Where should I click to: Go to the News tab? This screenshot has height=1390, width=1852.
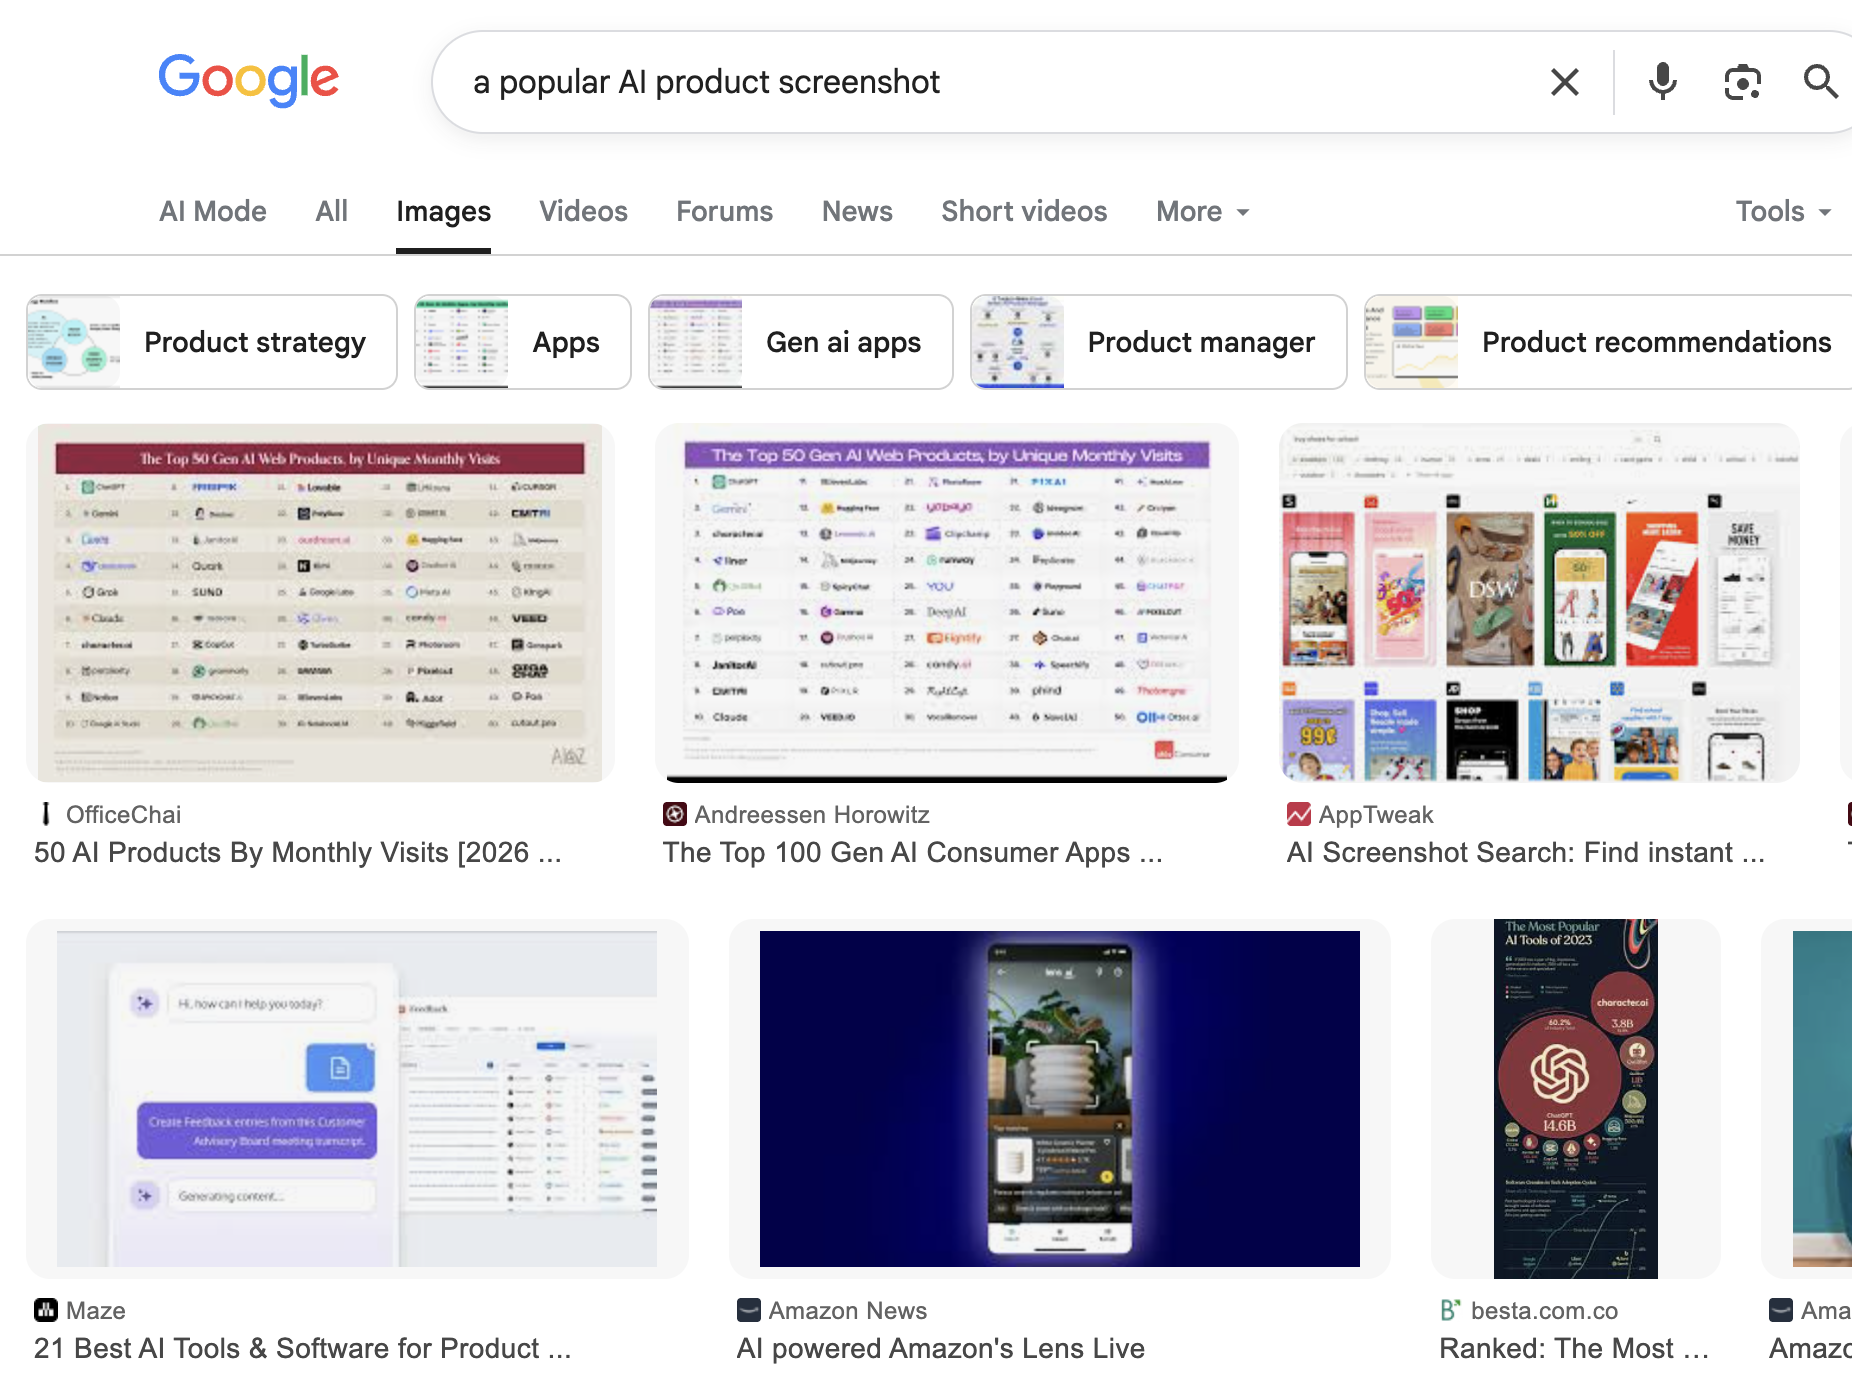857,211
